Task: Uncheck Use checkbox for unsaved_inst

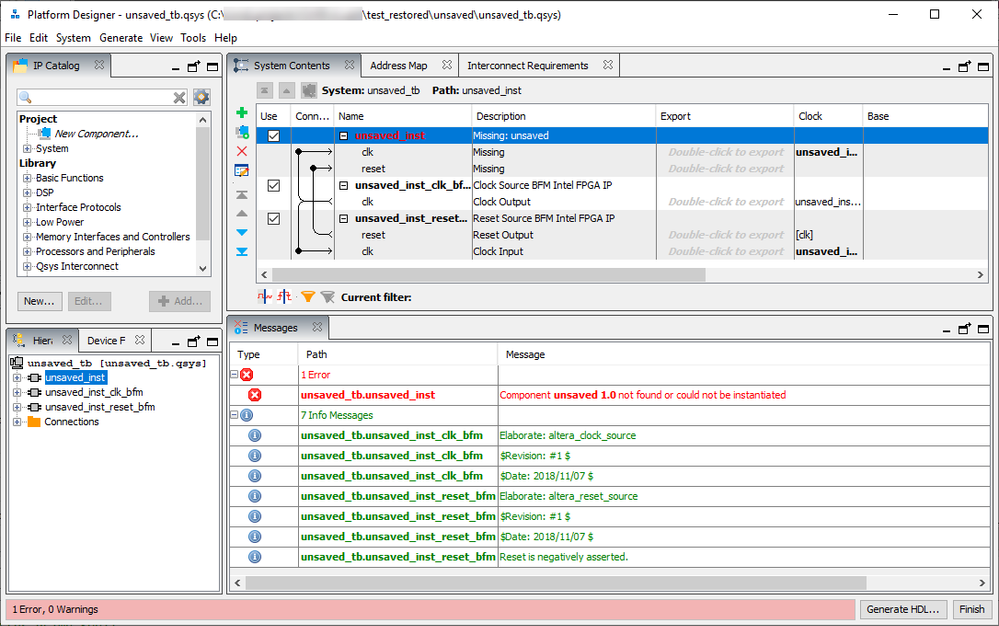Action: tap(273, 136)
